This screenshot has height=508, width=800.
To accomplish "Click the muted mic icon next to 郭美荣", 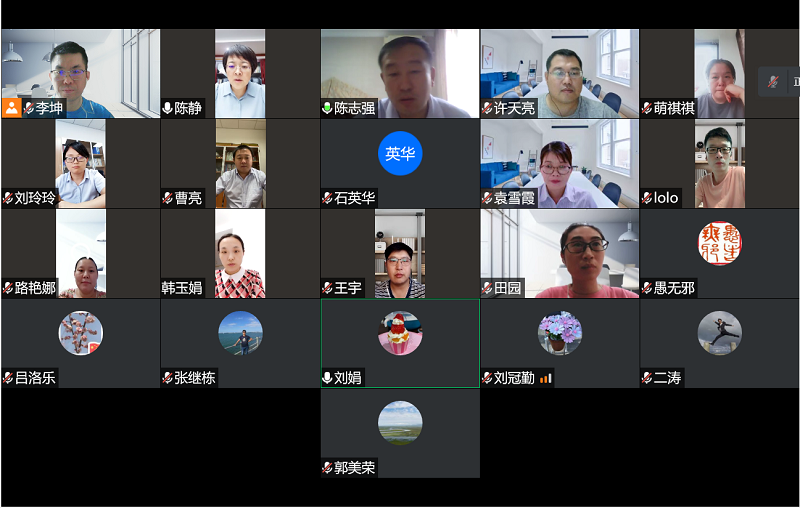I will 327,468.
